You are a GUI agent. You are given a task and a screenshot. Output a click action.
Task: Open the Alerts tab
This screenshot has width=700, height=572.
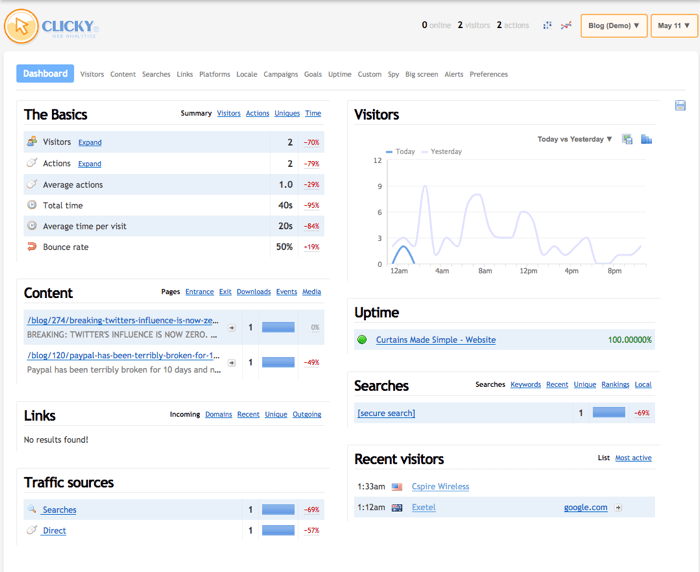(x=454, y=74)
